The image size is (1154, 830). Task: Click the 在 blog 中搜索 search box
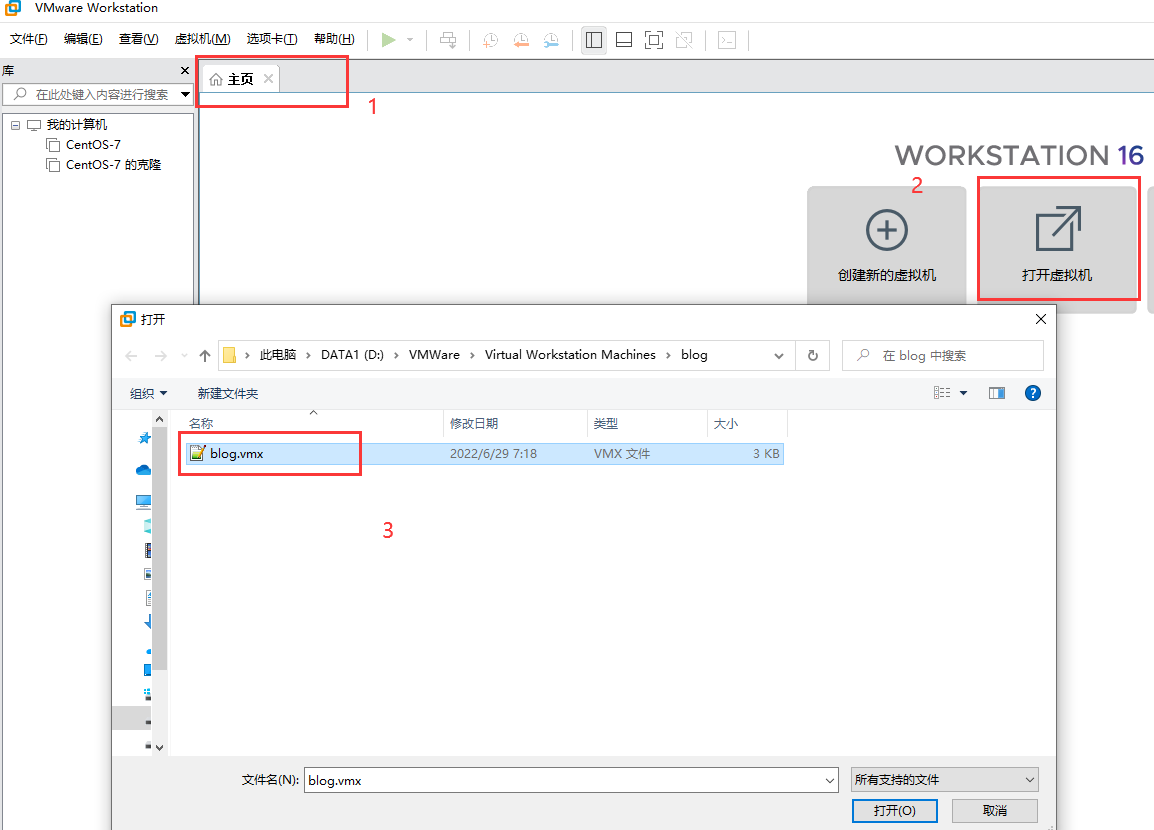[943, 355]
